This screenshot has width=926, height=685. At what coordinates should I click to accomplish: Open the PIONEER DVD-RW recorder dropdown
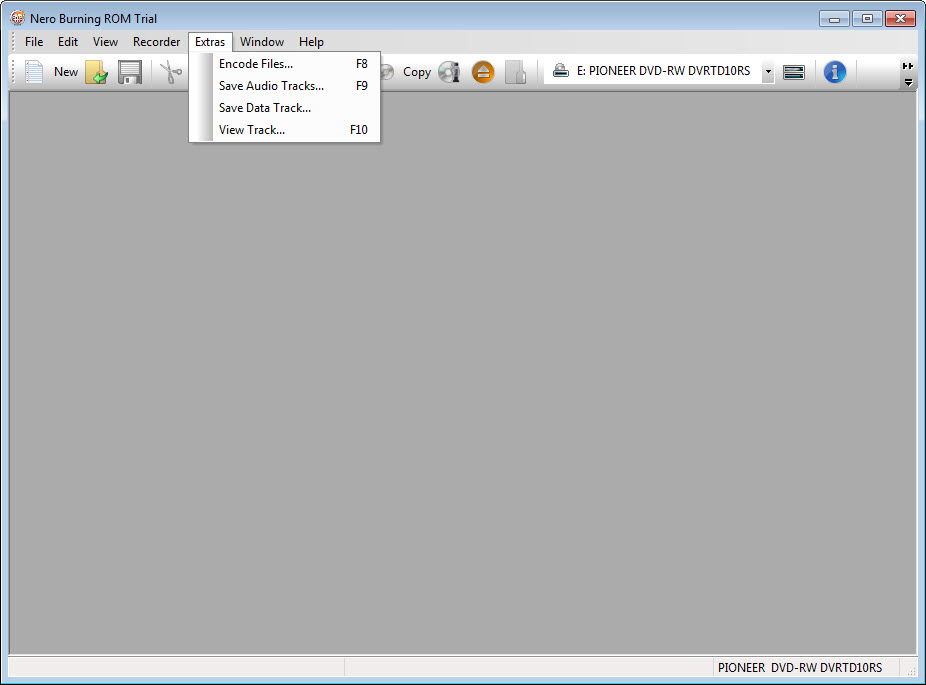[x=768, y=71]
